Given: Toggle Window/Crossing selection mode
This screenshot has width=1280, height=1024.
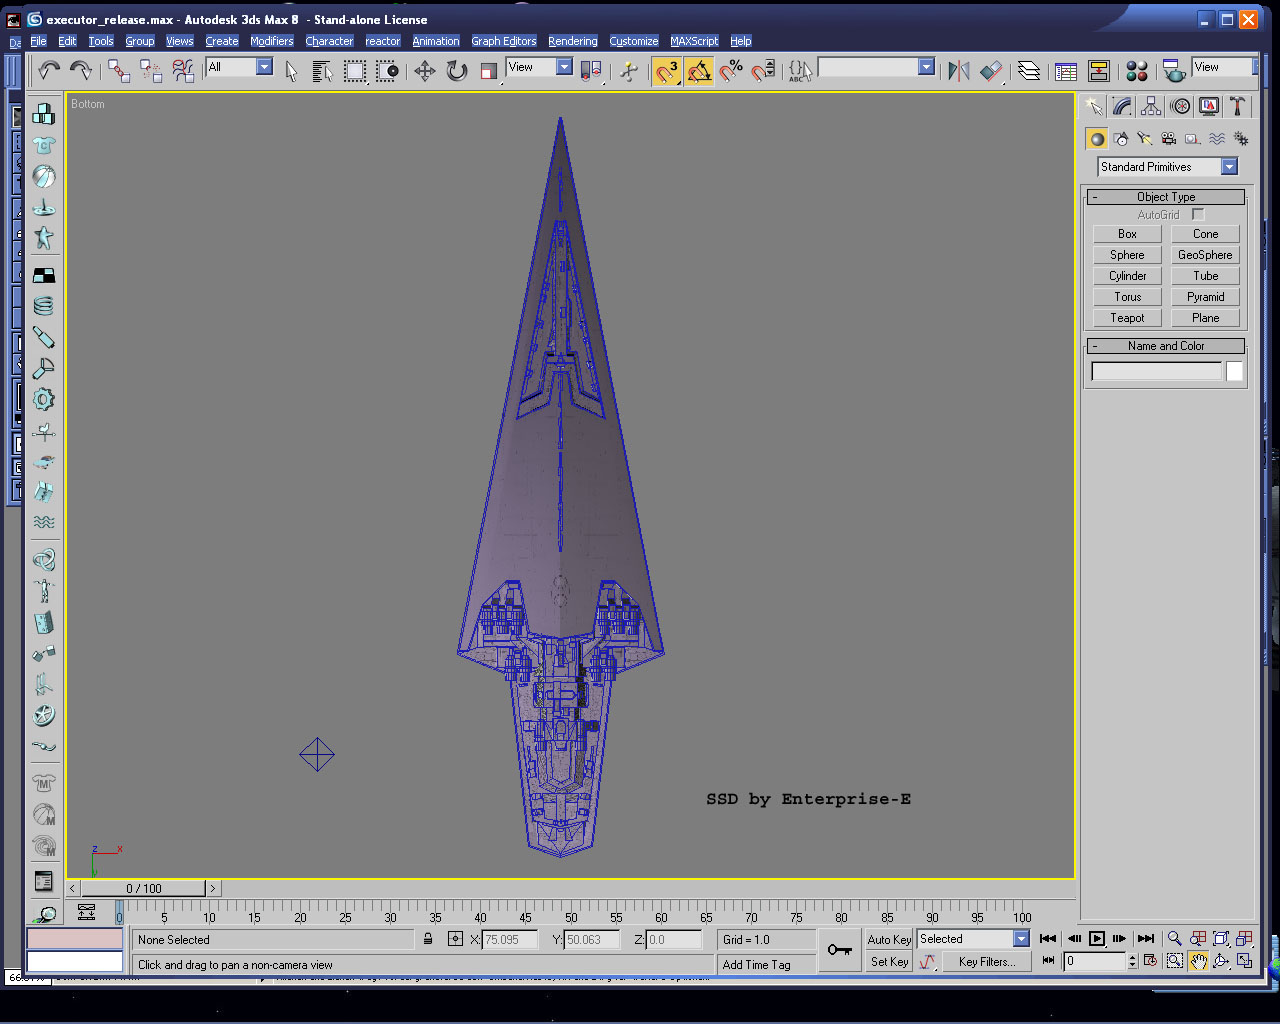Looking at the screenshot, I should point(387,70).
